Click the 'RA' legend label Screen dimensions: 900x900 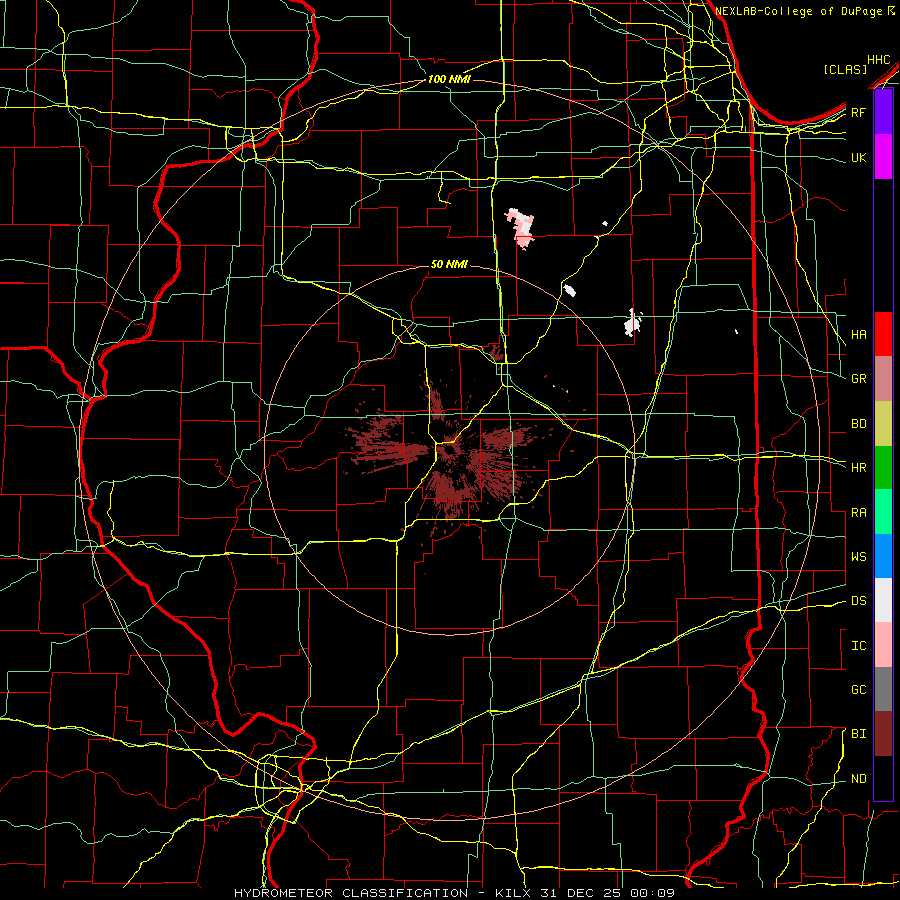click(x=858, y=513)
